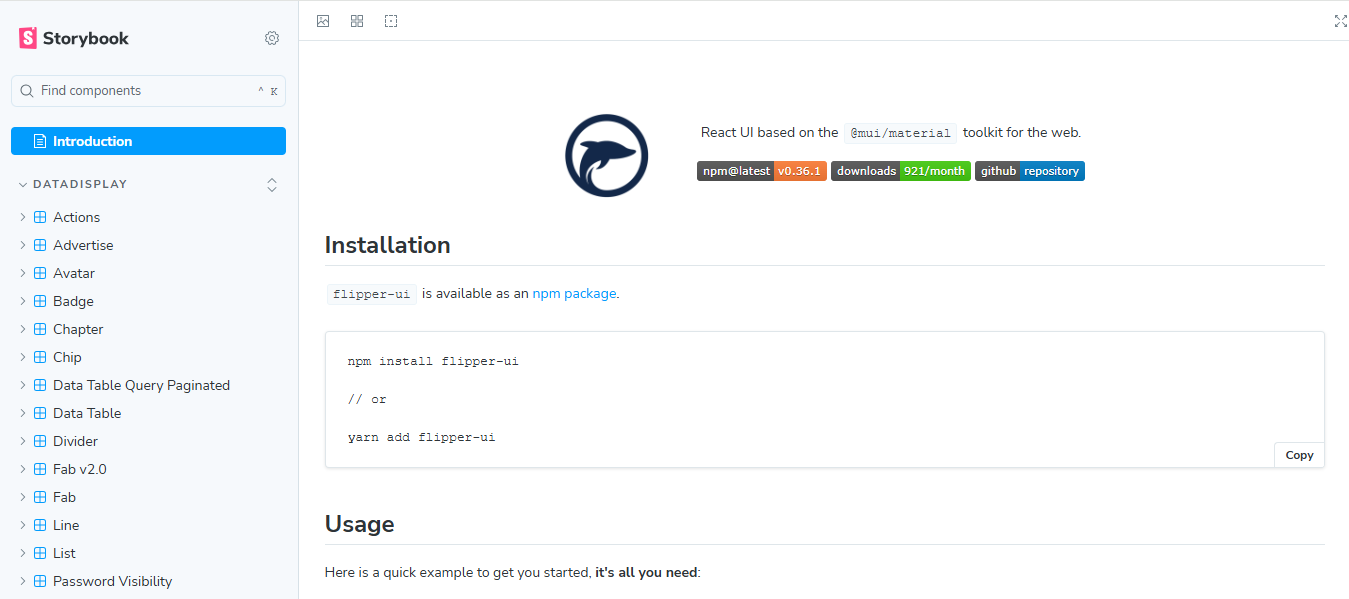Click the Fab v2.0 component grid icon
The image size is (1349, 599).
40,469
